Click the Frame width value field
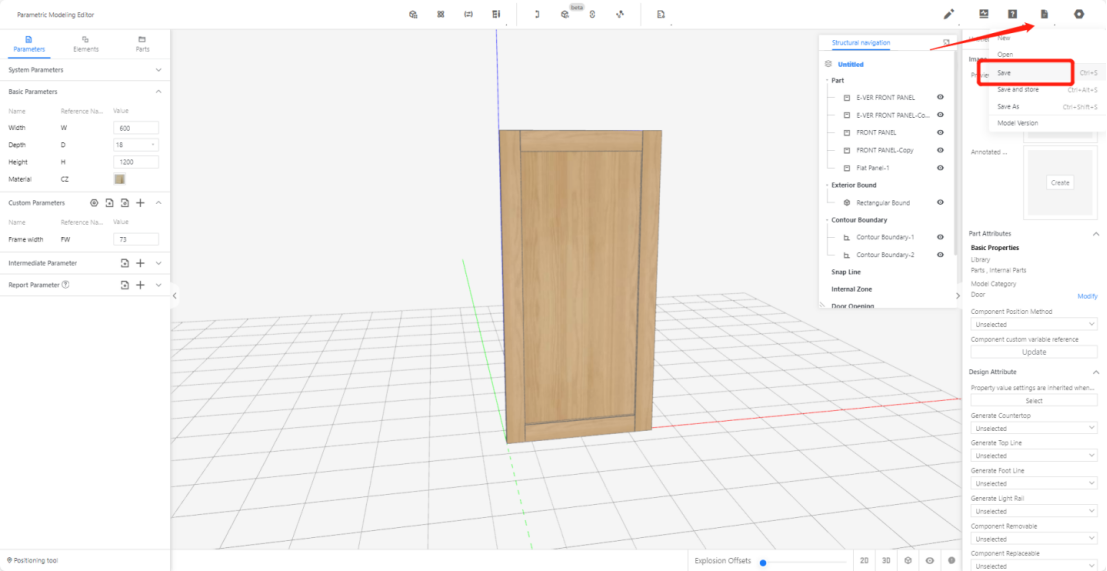 (136, 240)
